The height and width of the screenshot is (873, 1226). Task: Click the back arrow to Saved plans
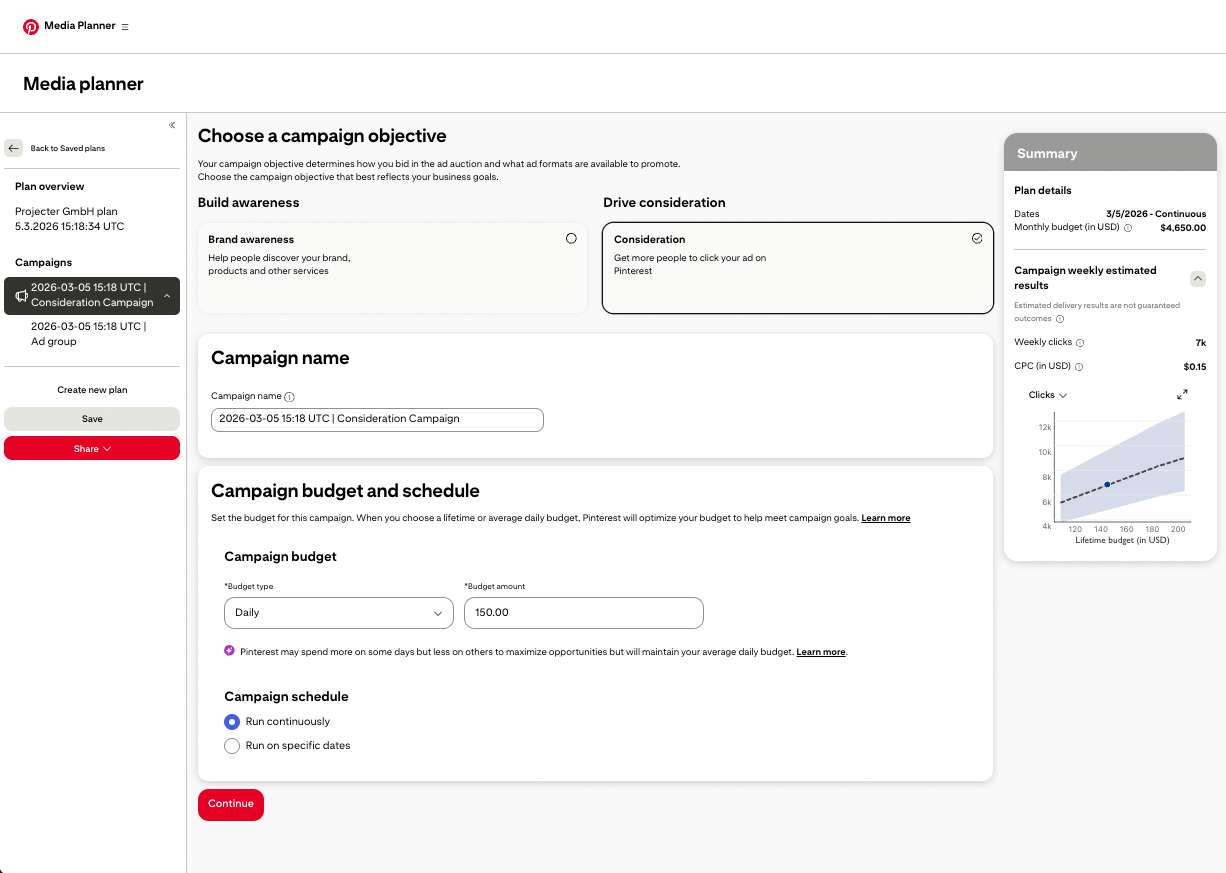(x=14, y=148)
